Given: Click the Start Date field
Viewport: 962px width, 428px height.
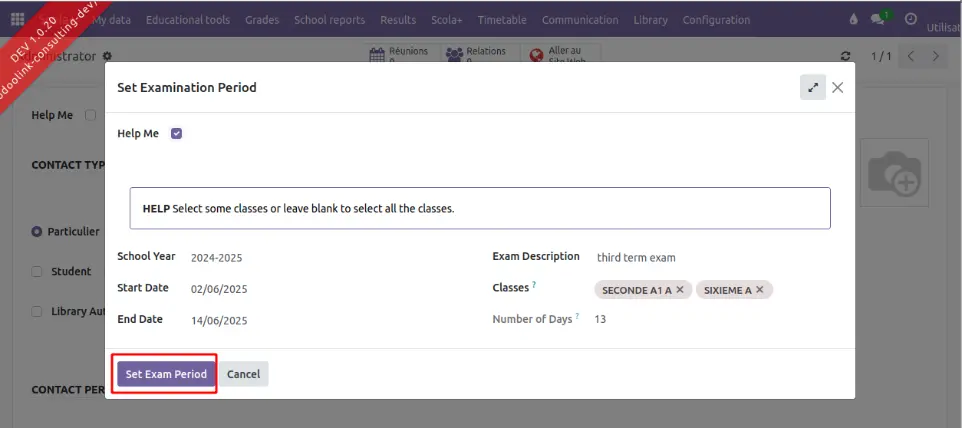Looking at the screenshot, I should (x=219, y=290).
